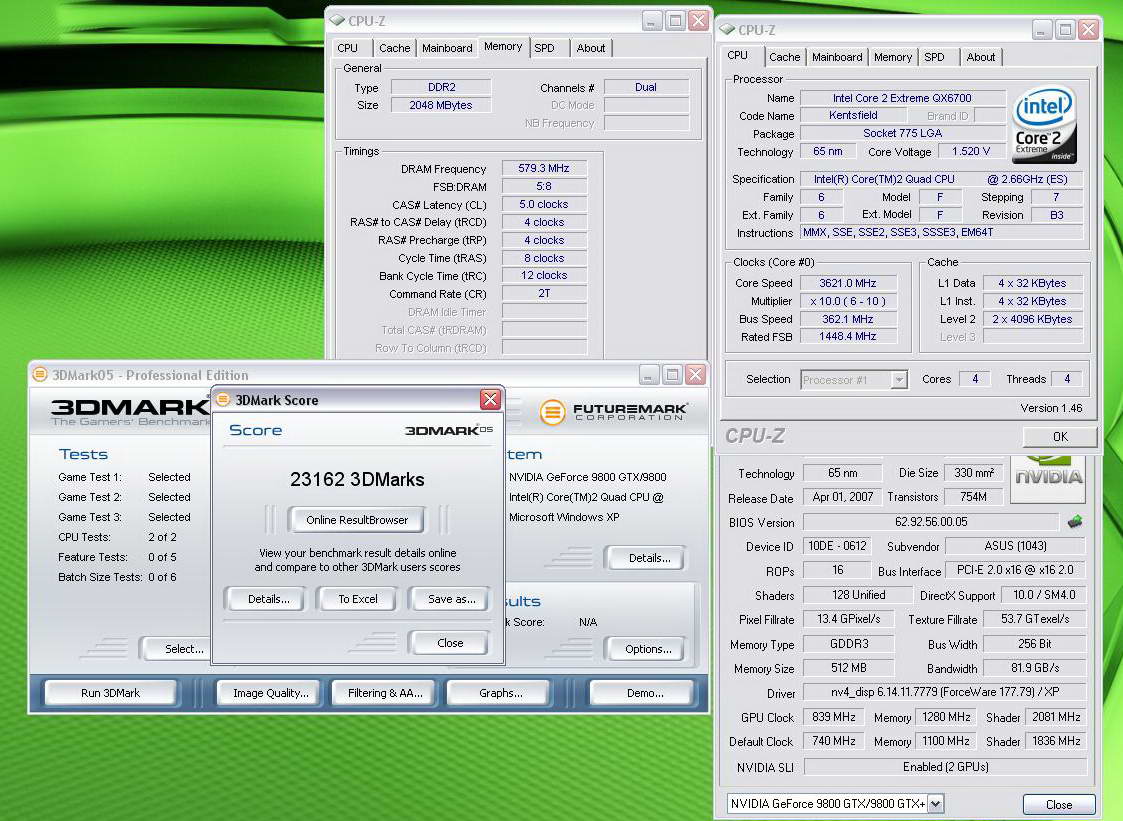
Task: Click OK in the CPU-Z window
Action: 1060,436
